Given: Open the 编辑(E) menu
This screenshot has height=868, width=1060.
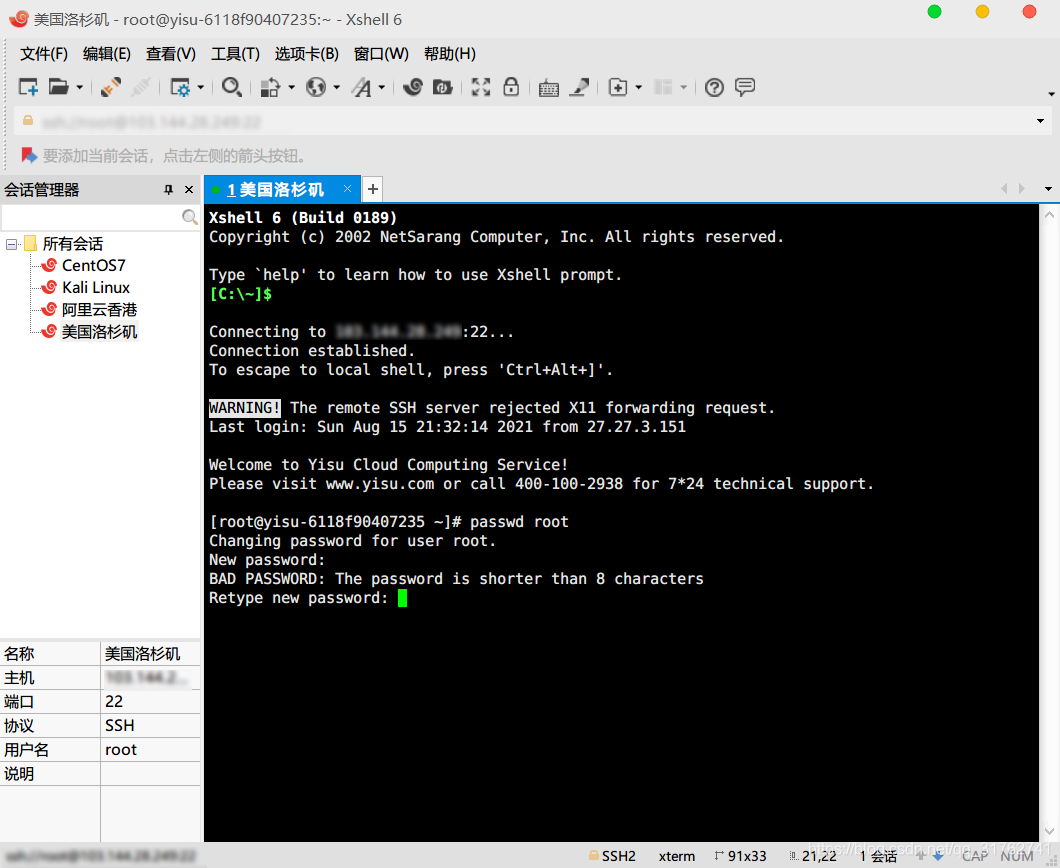Looking at the screenshot, I should 106,54.
